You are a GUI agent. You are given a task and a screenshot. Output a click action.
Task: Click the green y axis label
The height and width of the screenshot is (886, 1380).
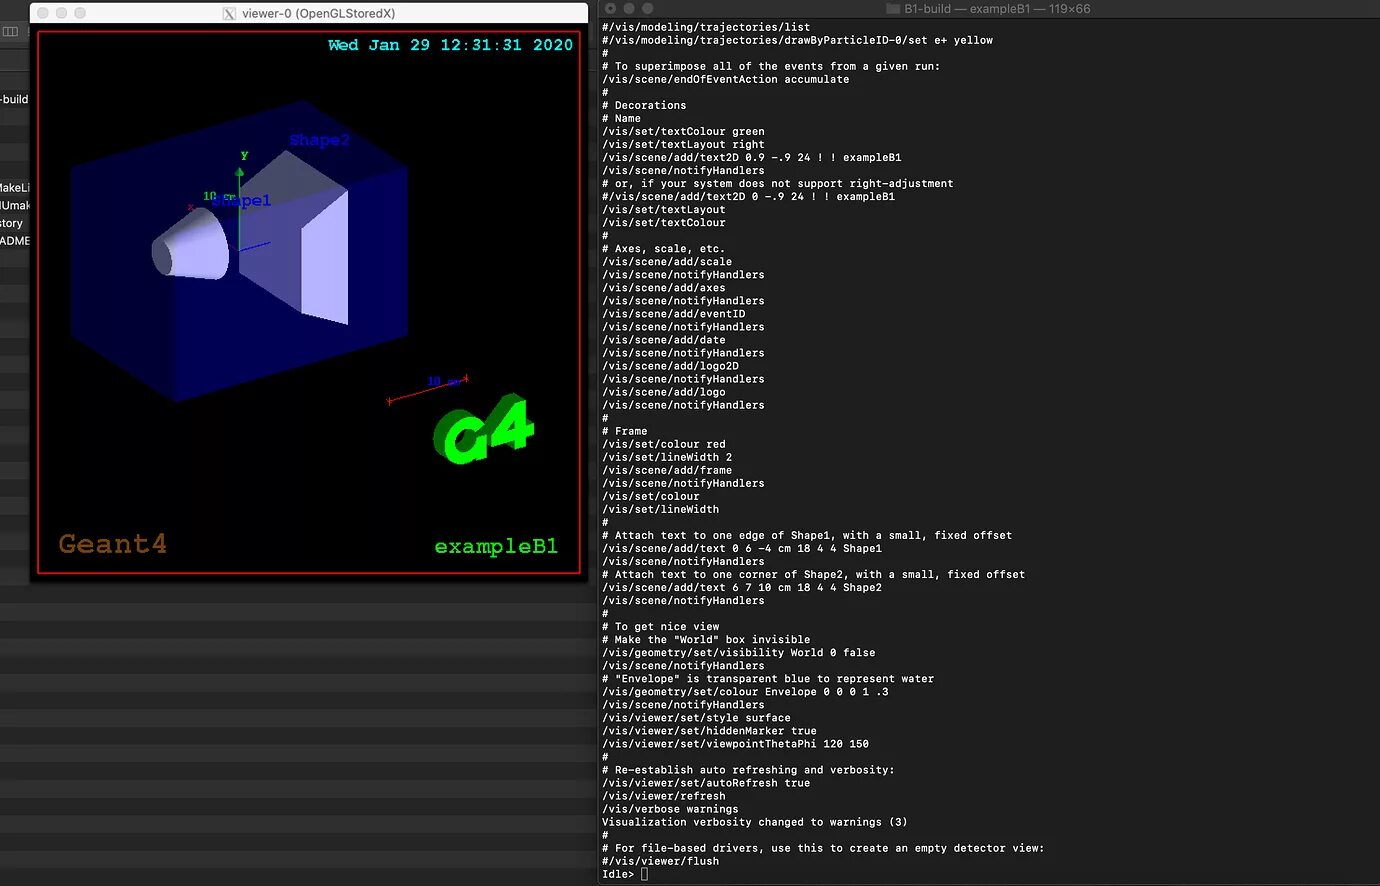[x=244, y=155]
